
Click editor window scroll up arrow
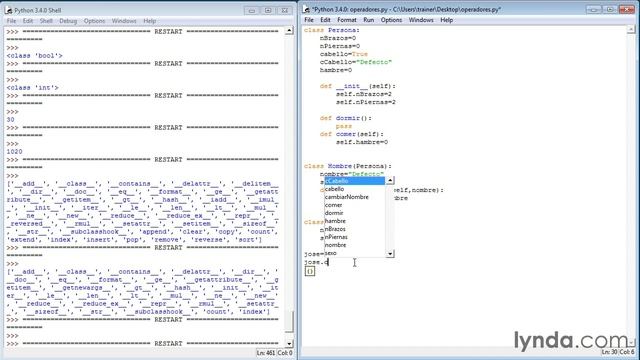click(x=631, y=29)
